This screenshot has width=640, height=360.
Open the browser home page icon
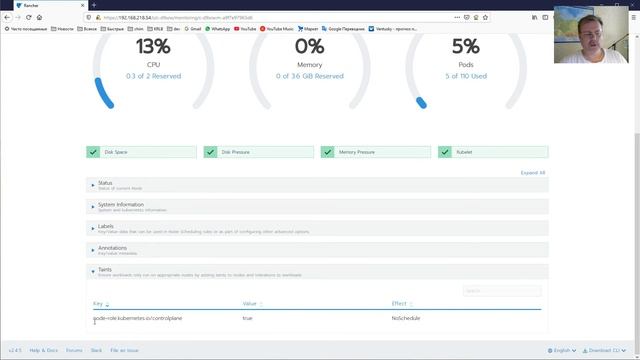40,18
